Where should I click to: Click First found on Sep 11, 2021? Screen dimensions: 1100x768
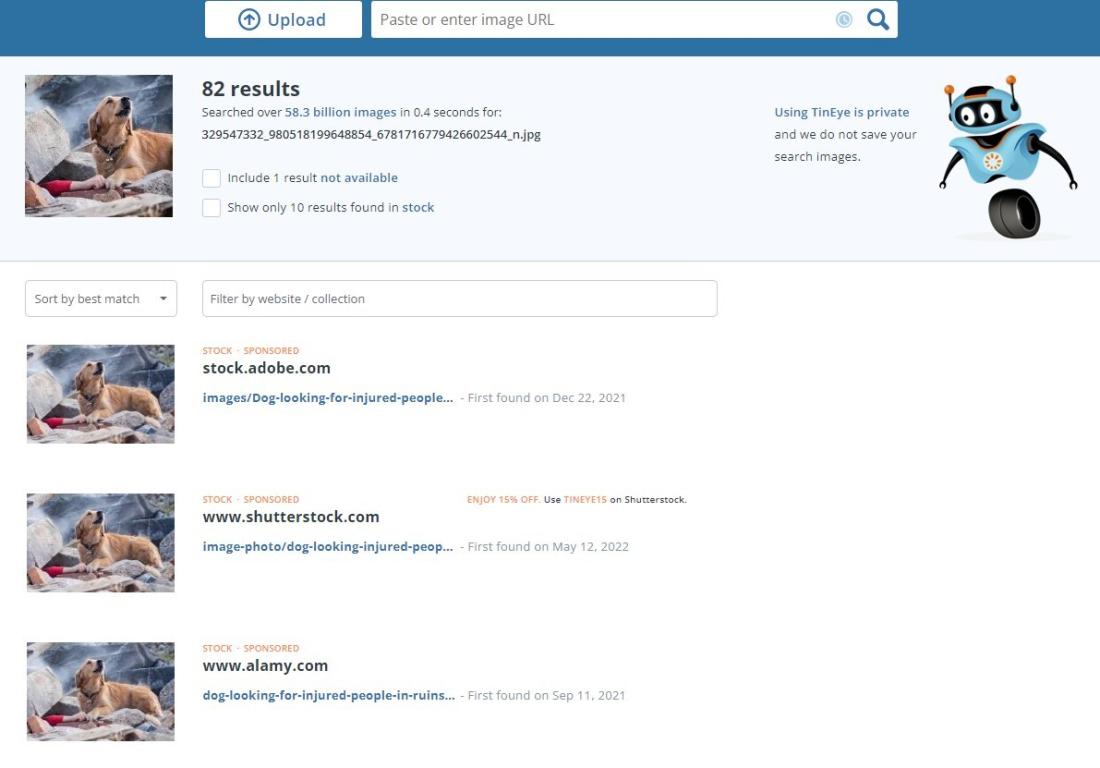(546, 696)
